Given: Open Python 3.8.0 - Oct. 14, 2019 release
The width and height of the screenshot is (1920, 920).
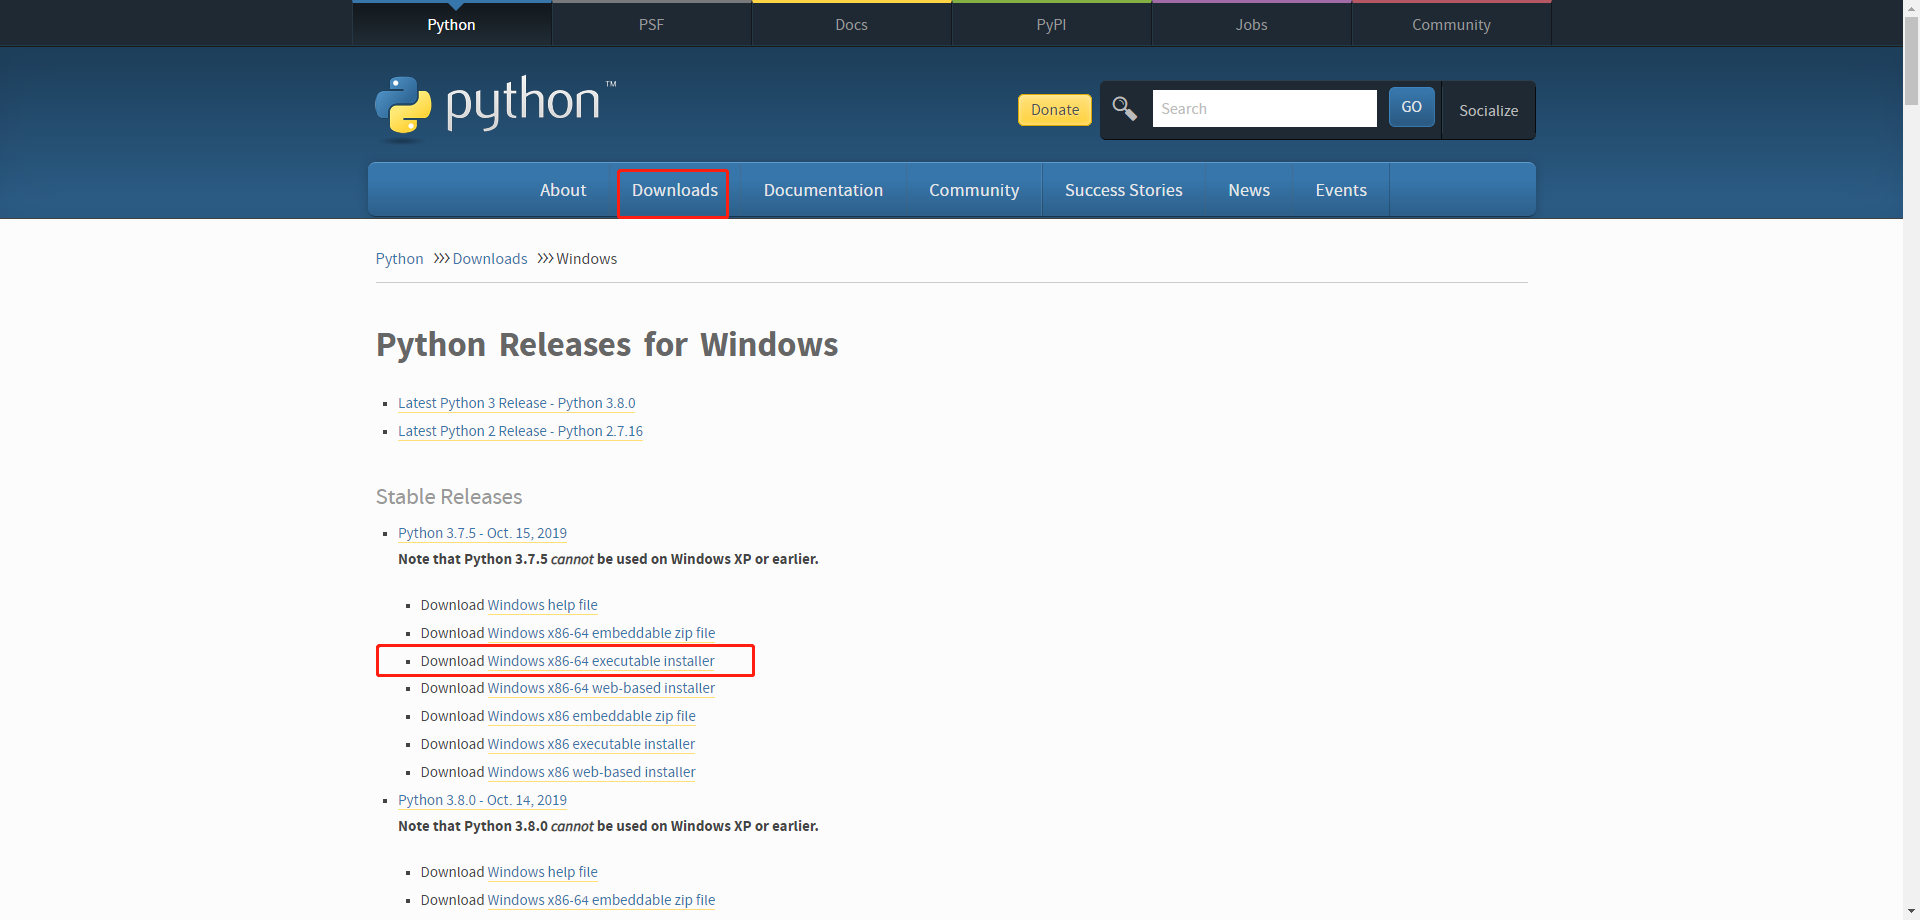Looking at the screenshot, I should coord(482,800).
